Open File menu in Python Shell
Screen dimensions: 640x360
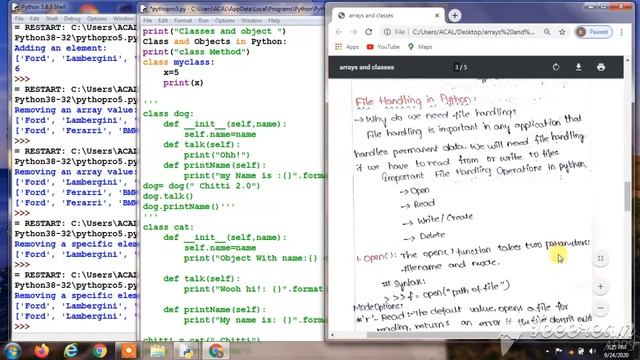coord(19,19)
